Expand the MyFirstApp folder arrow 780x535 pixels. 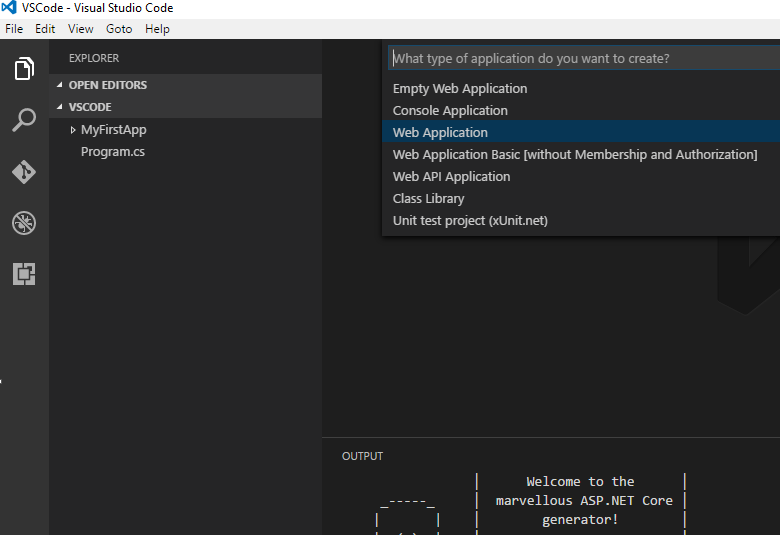(x=73, y=130)
